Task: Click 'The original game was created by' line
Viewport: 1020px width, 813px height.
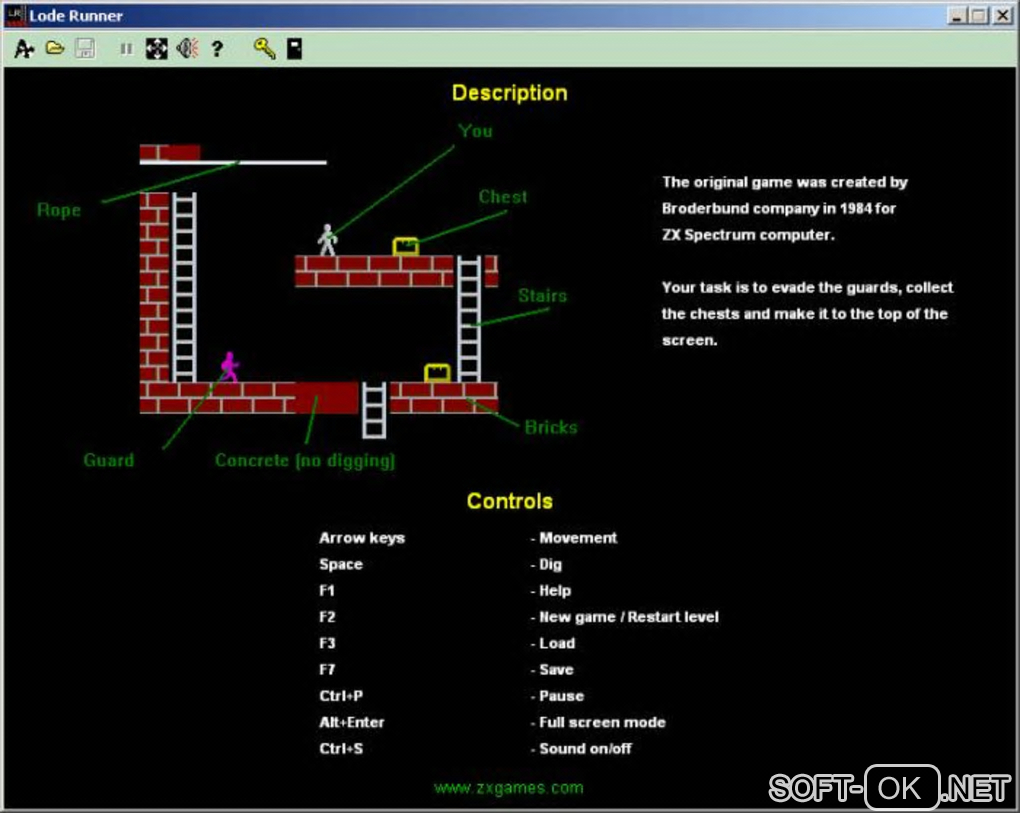Action: (x=785, y=182)
